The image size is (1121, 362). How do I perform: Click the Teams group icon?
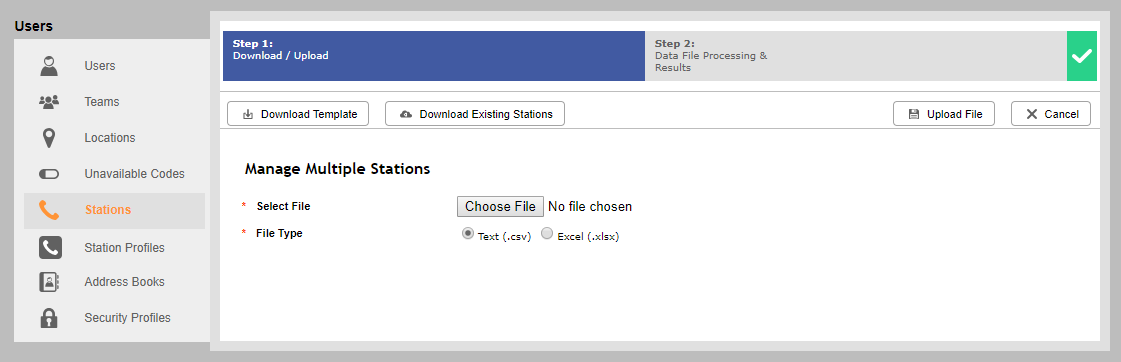point(49,102)
